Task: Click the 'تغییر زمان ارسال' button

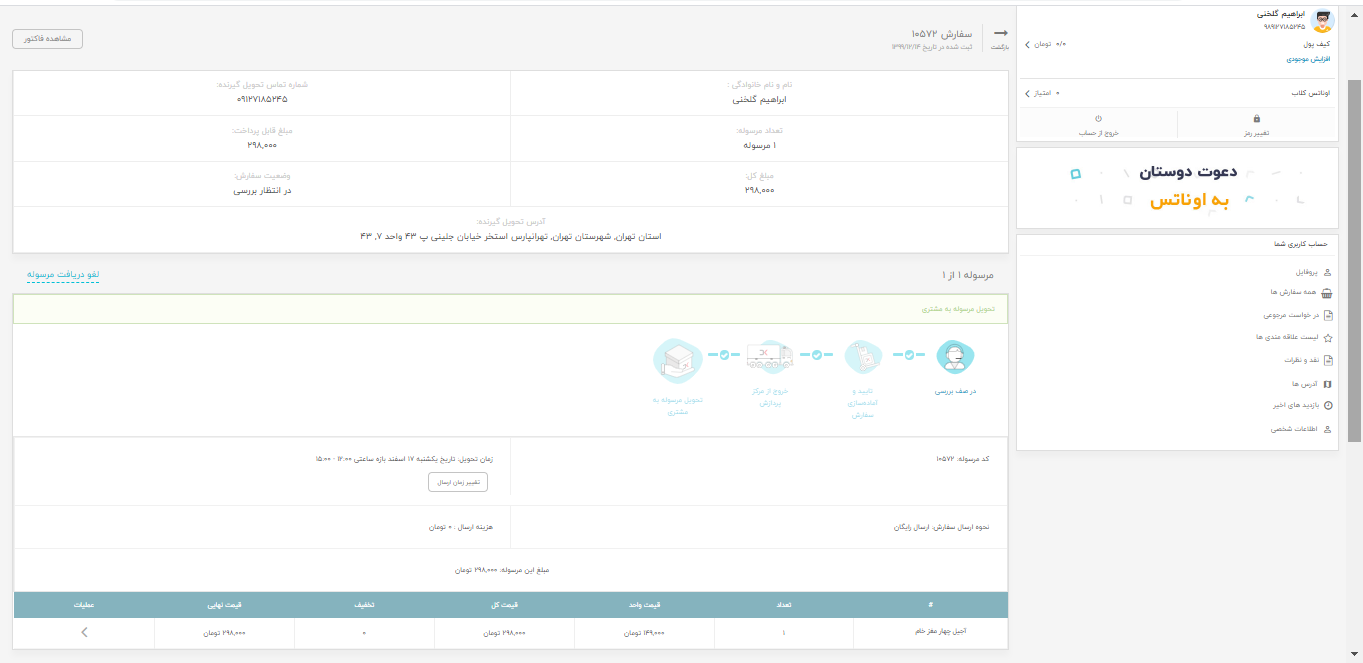Action: pos(458,482)
